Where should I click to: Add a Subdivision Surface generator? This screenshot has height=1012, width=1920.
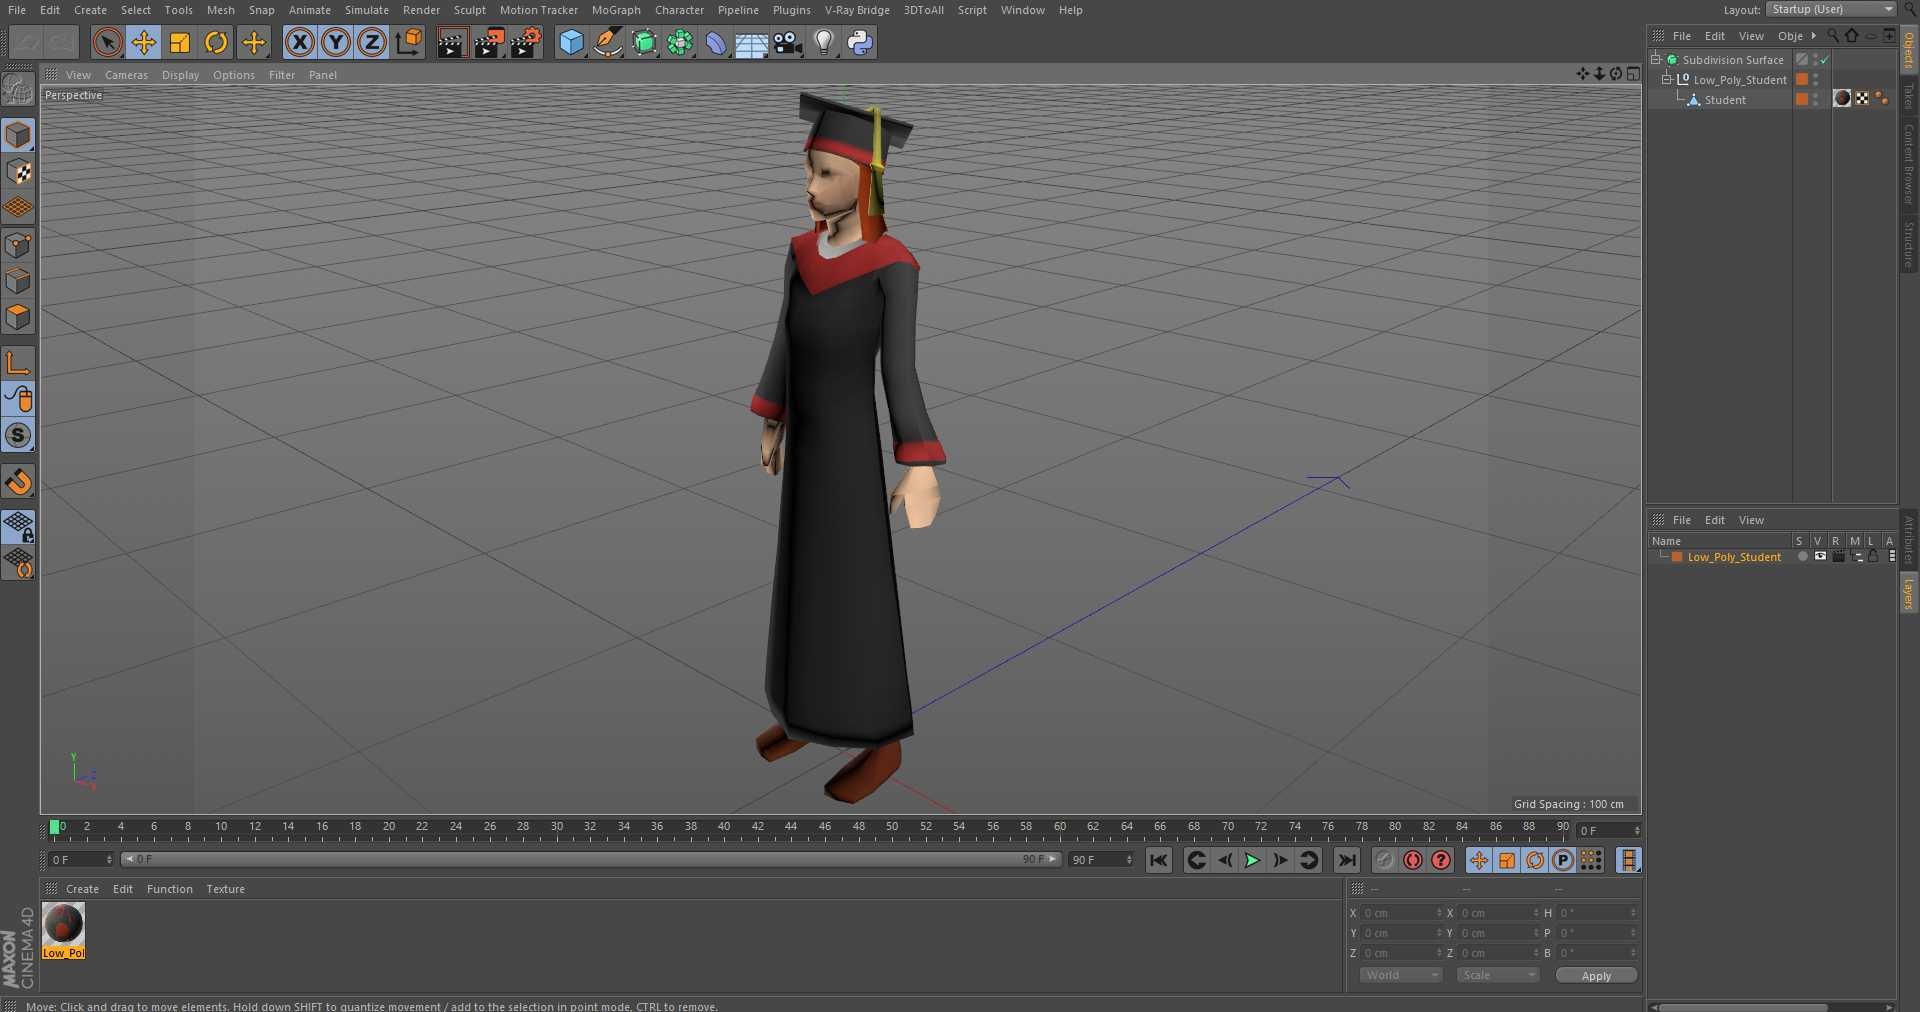(x=644, y=42)
